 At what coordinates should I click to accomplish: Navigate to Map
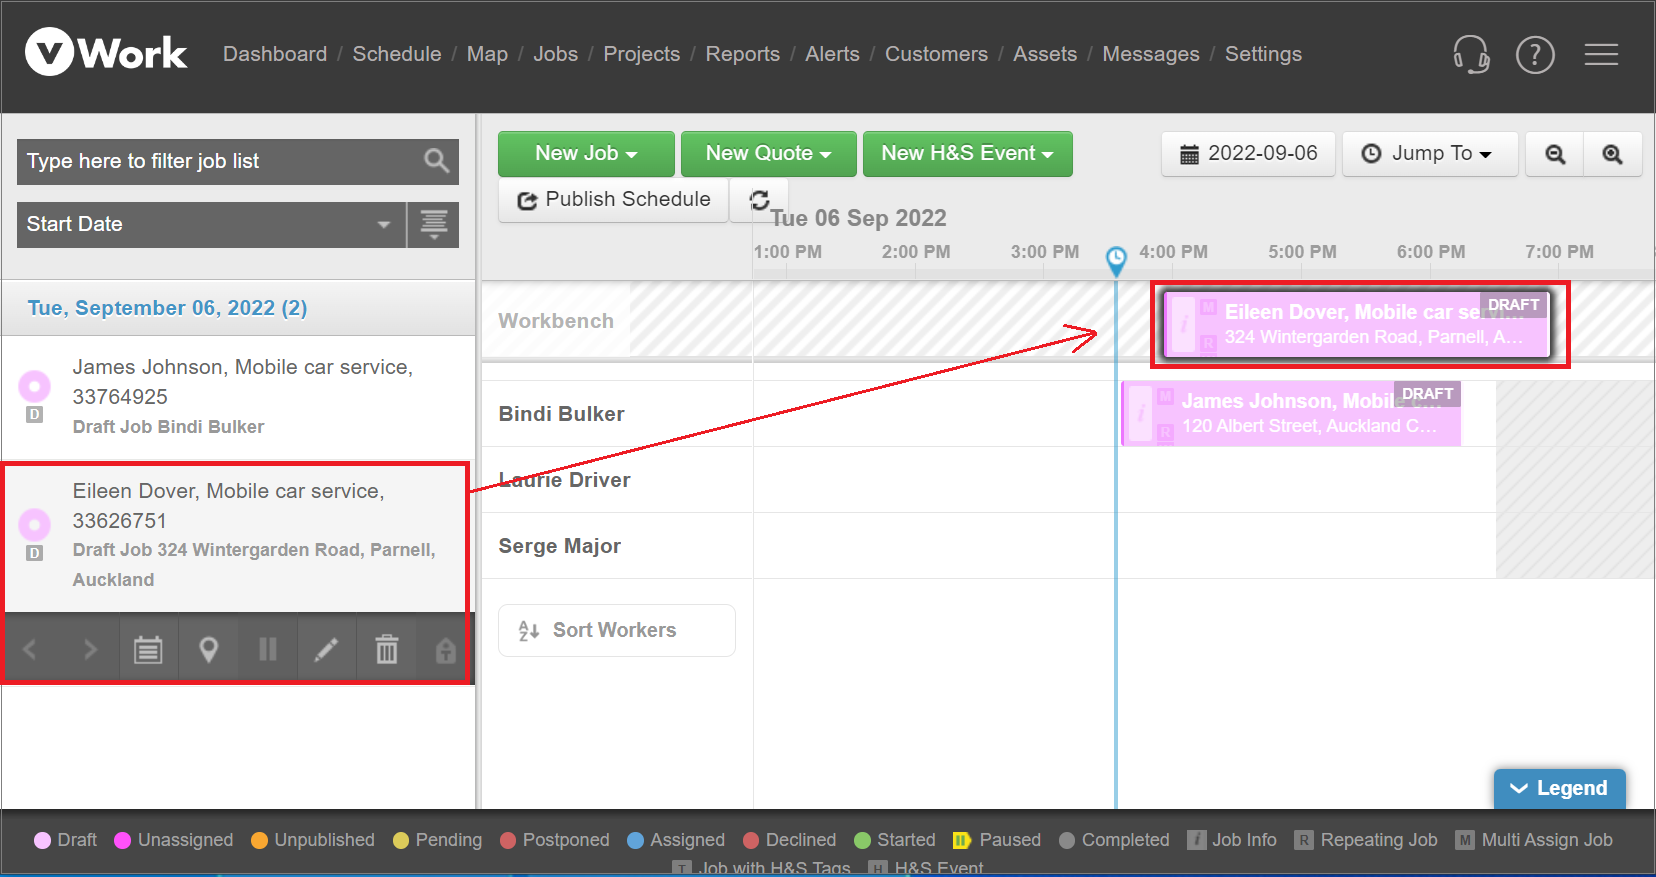click(x=487, y=54)
